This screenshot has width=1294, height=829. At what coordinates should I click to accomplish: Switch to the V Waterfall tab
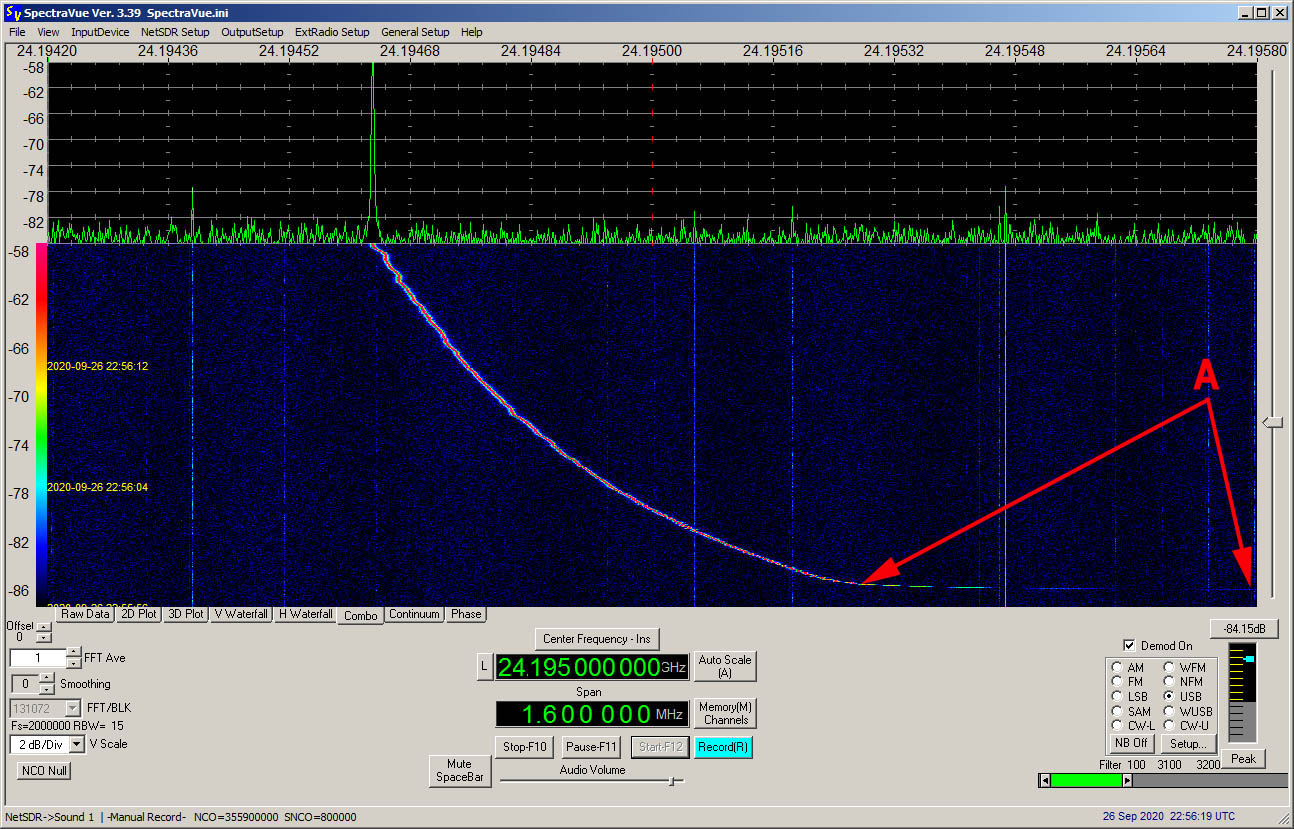point(241,614)
